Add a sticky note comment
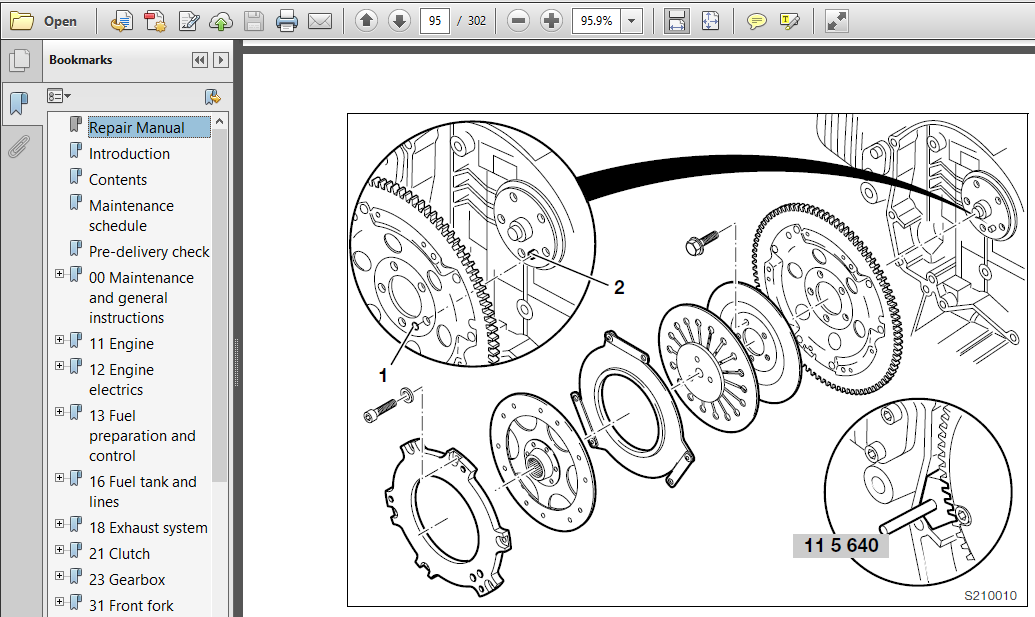Image resolution: width=1035 pixels, height=617 pixels. click(x=756, y=21)
